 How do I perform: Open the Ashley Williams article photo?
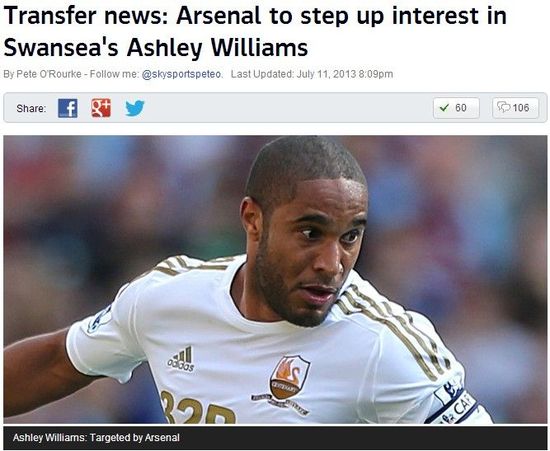[275, 280]
